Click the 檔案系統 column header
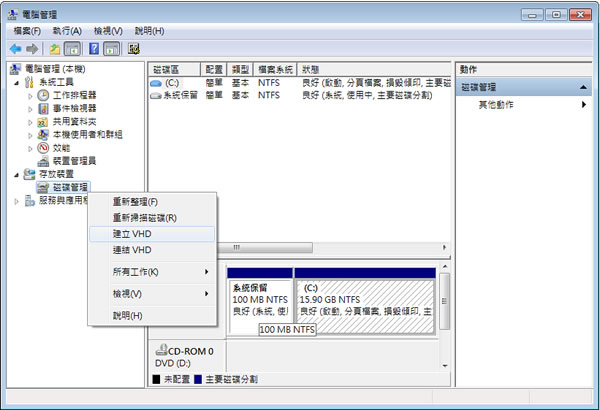600x410 pixels. pos(274,69)
